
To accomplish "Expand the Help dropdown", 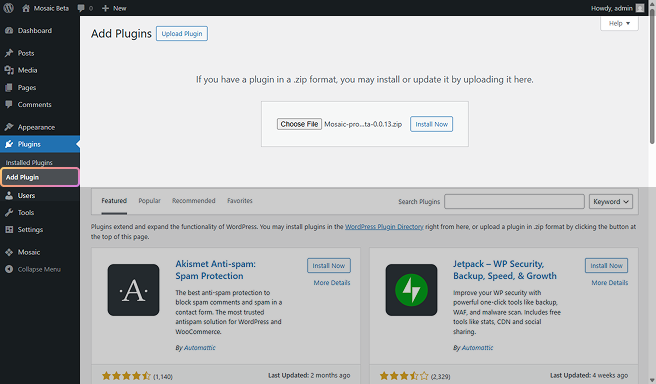I will click(x=619, y=23).
